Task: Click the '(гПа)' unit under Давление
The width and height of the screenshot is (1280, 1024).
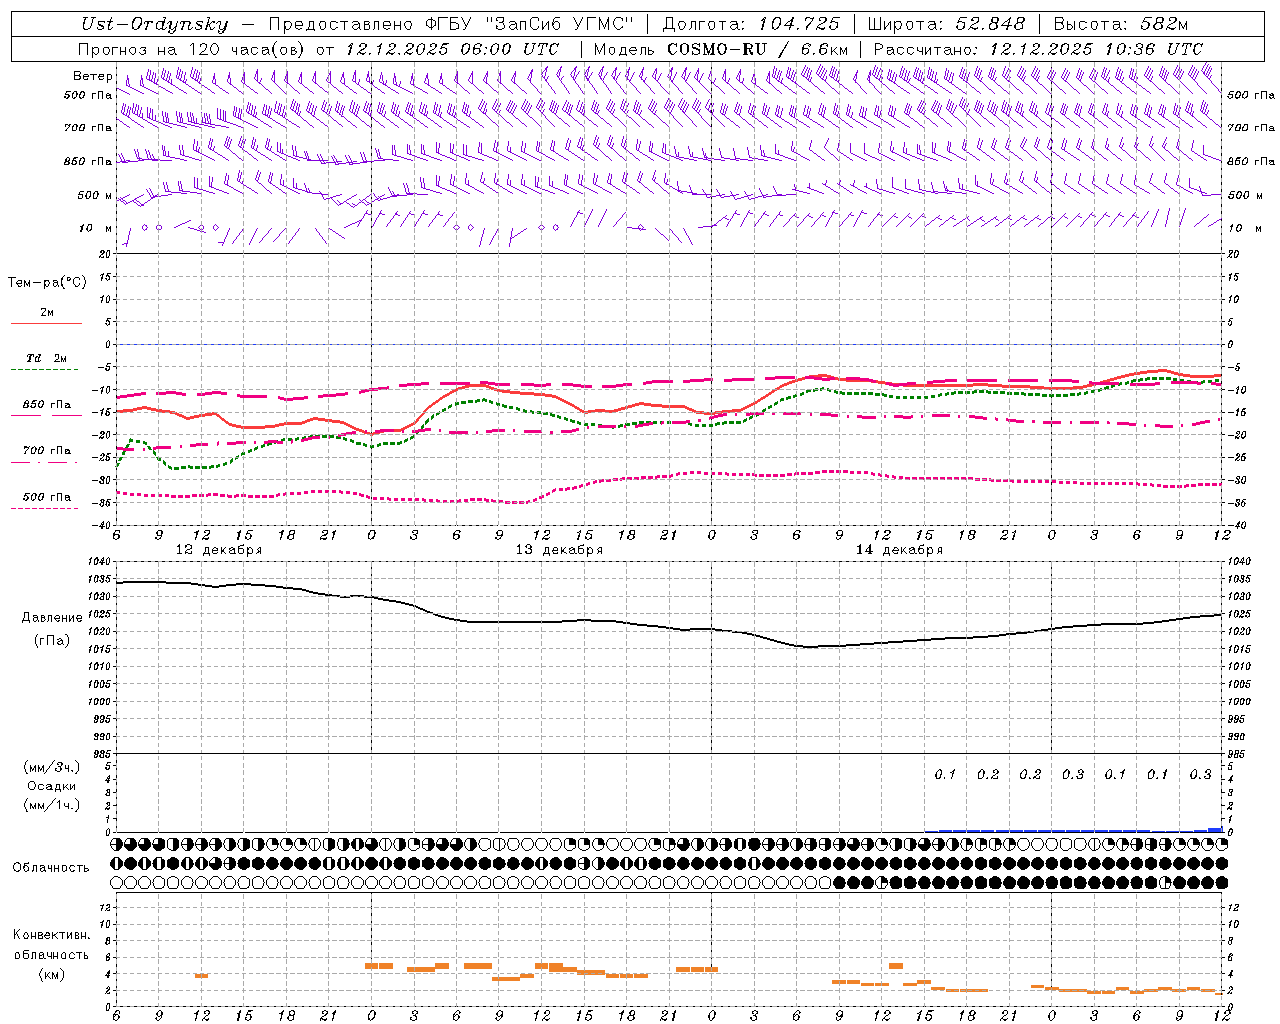Action: pyautogui.click(x=52, y=641)
